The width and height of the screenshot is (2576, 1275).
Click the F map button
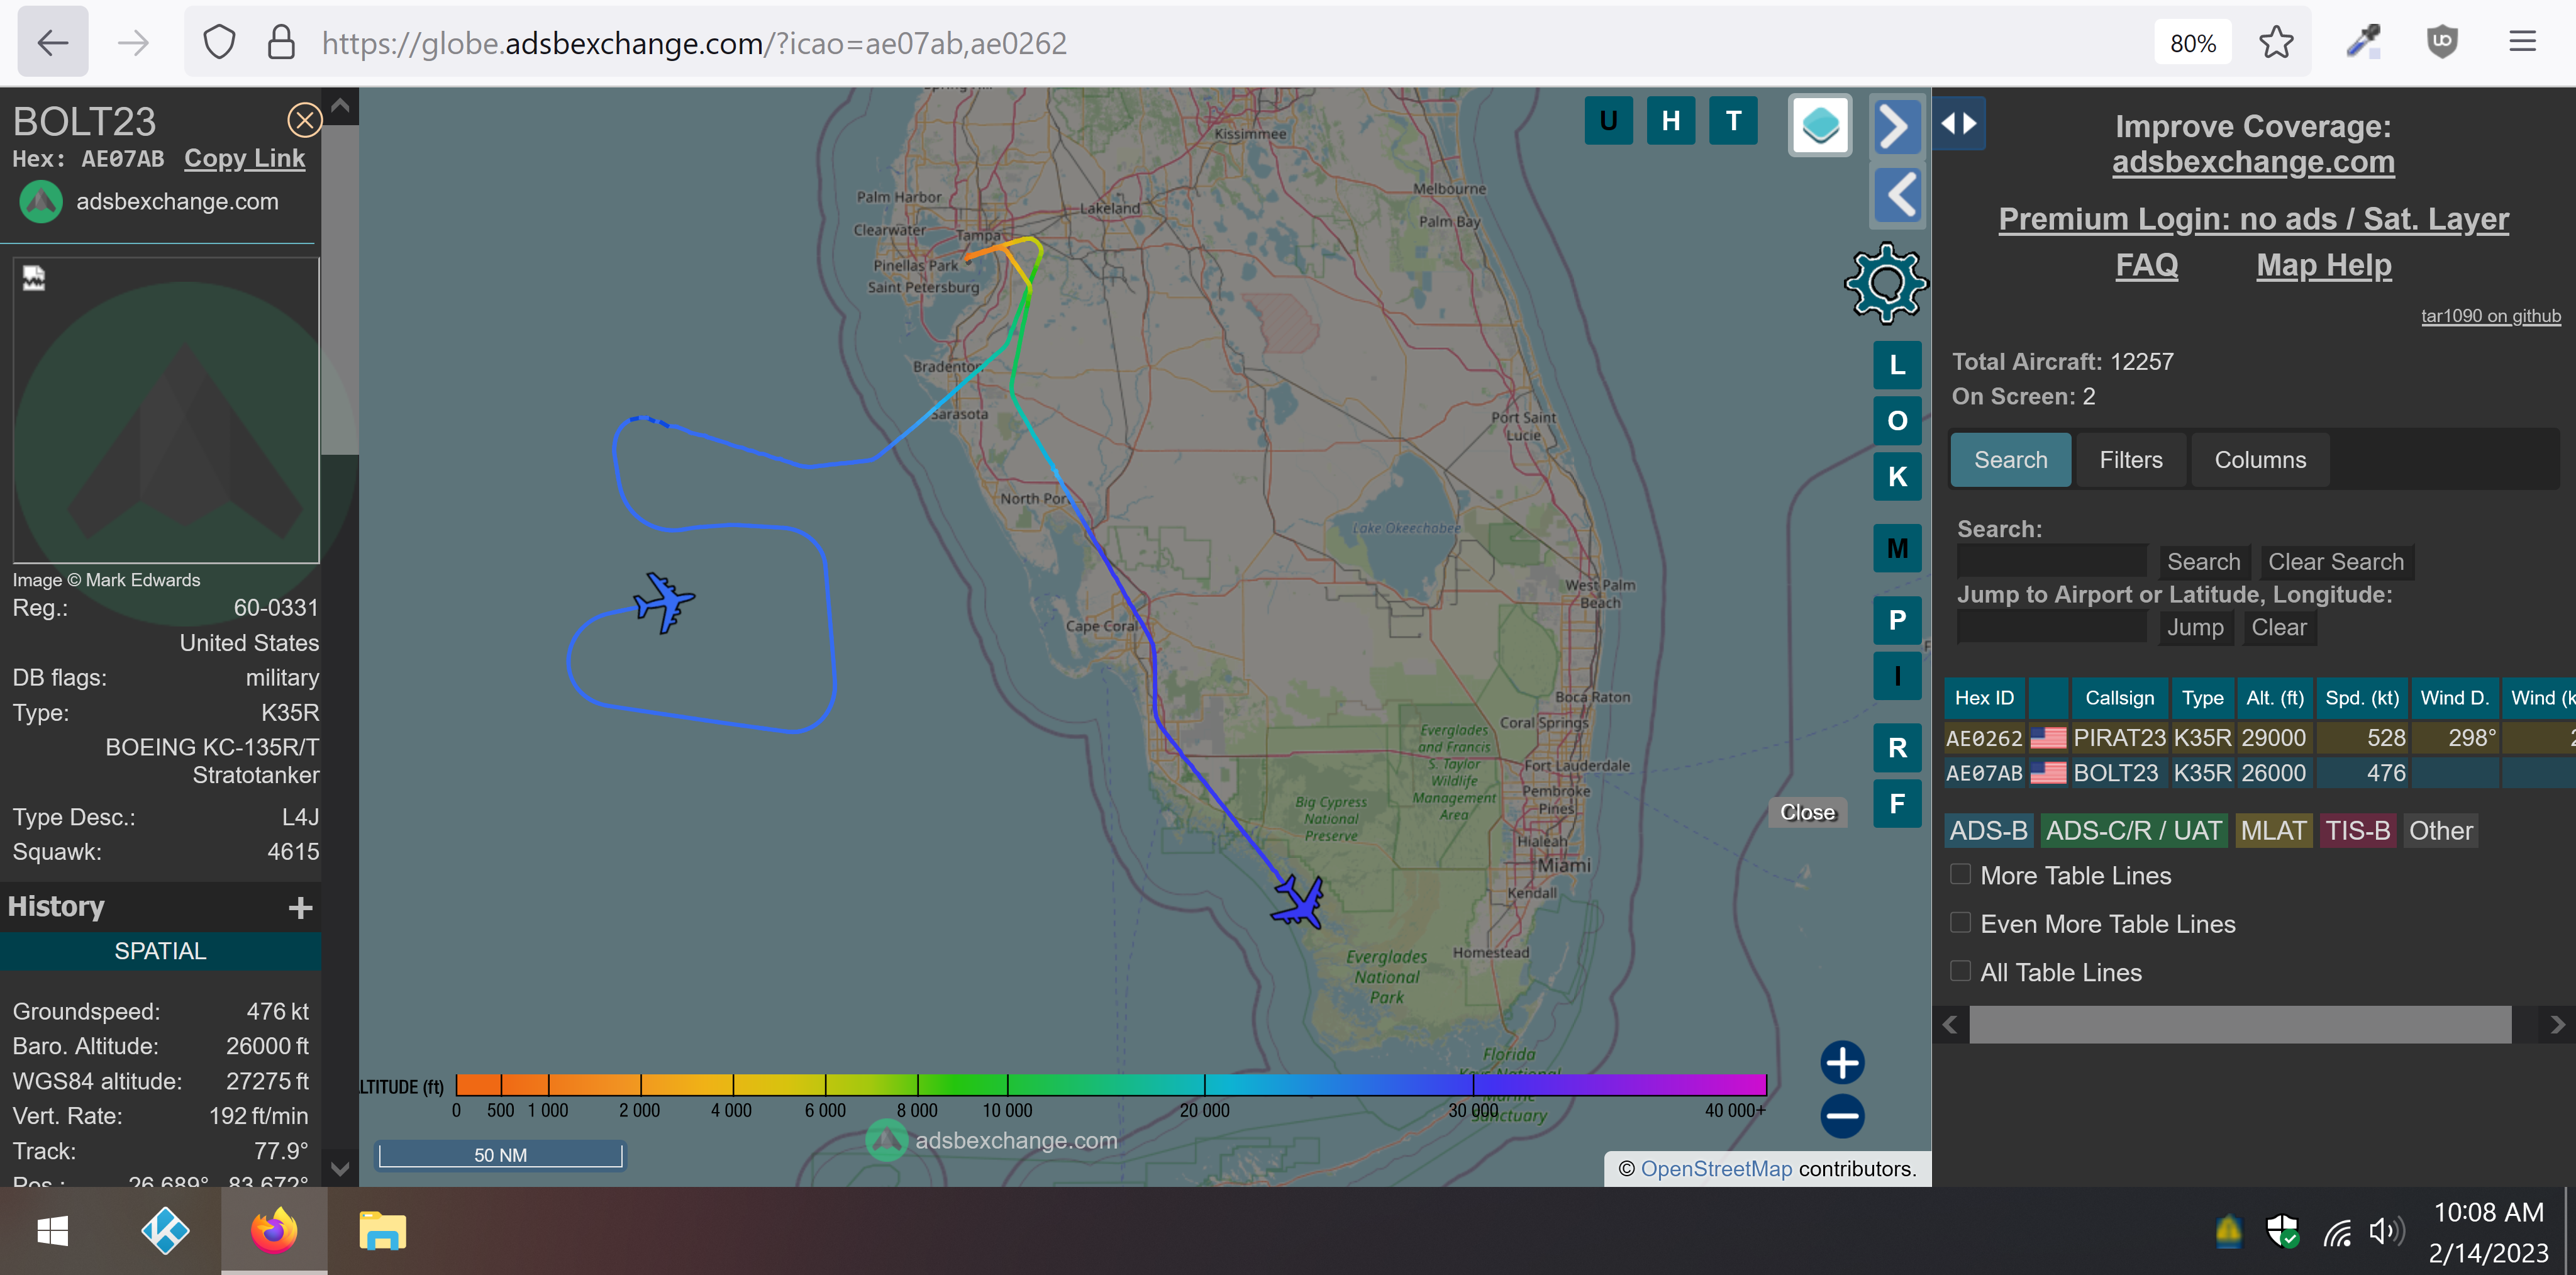(x=1897, y=803)
